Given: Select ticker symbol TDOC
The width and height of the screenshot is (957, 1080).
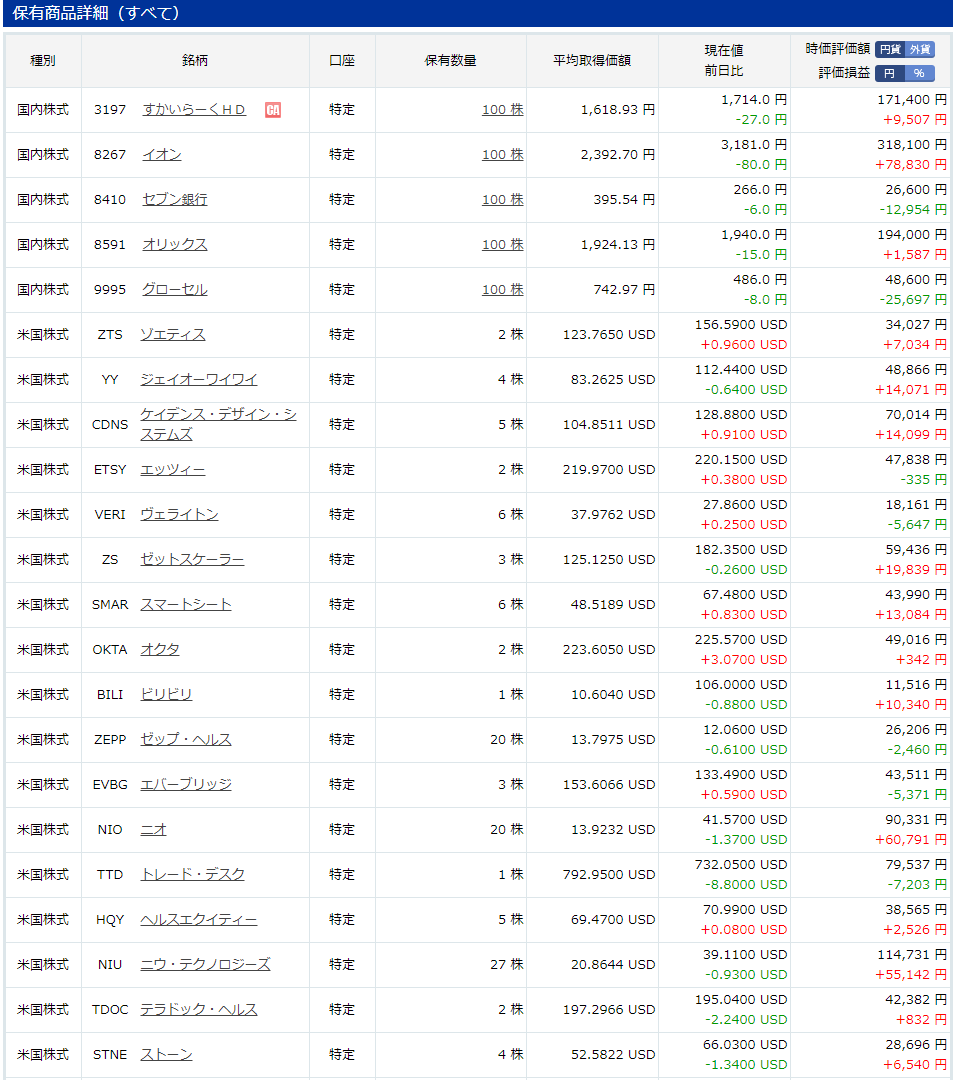Looking at the screenshot, I should click(x=110, y=1010).
